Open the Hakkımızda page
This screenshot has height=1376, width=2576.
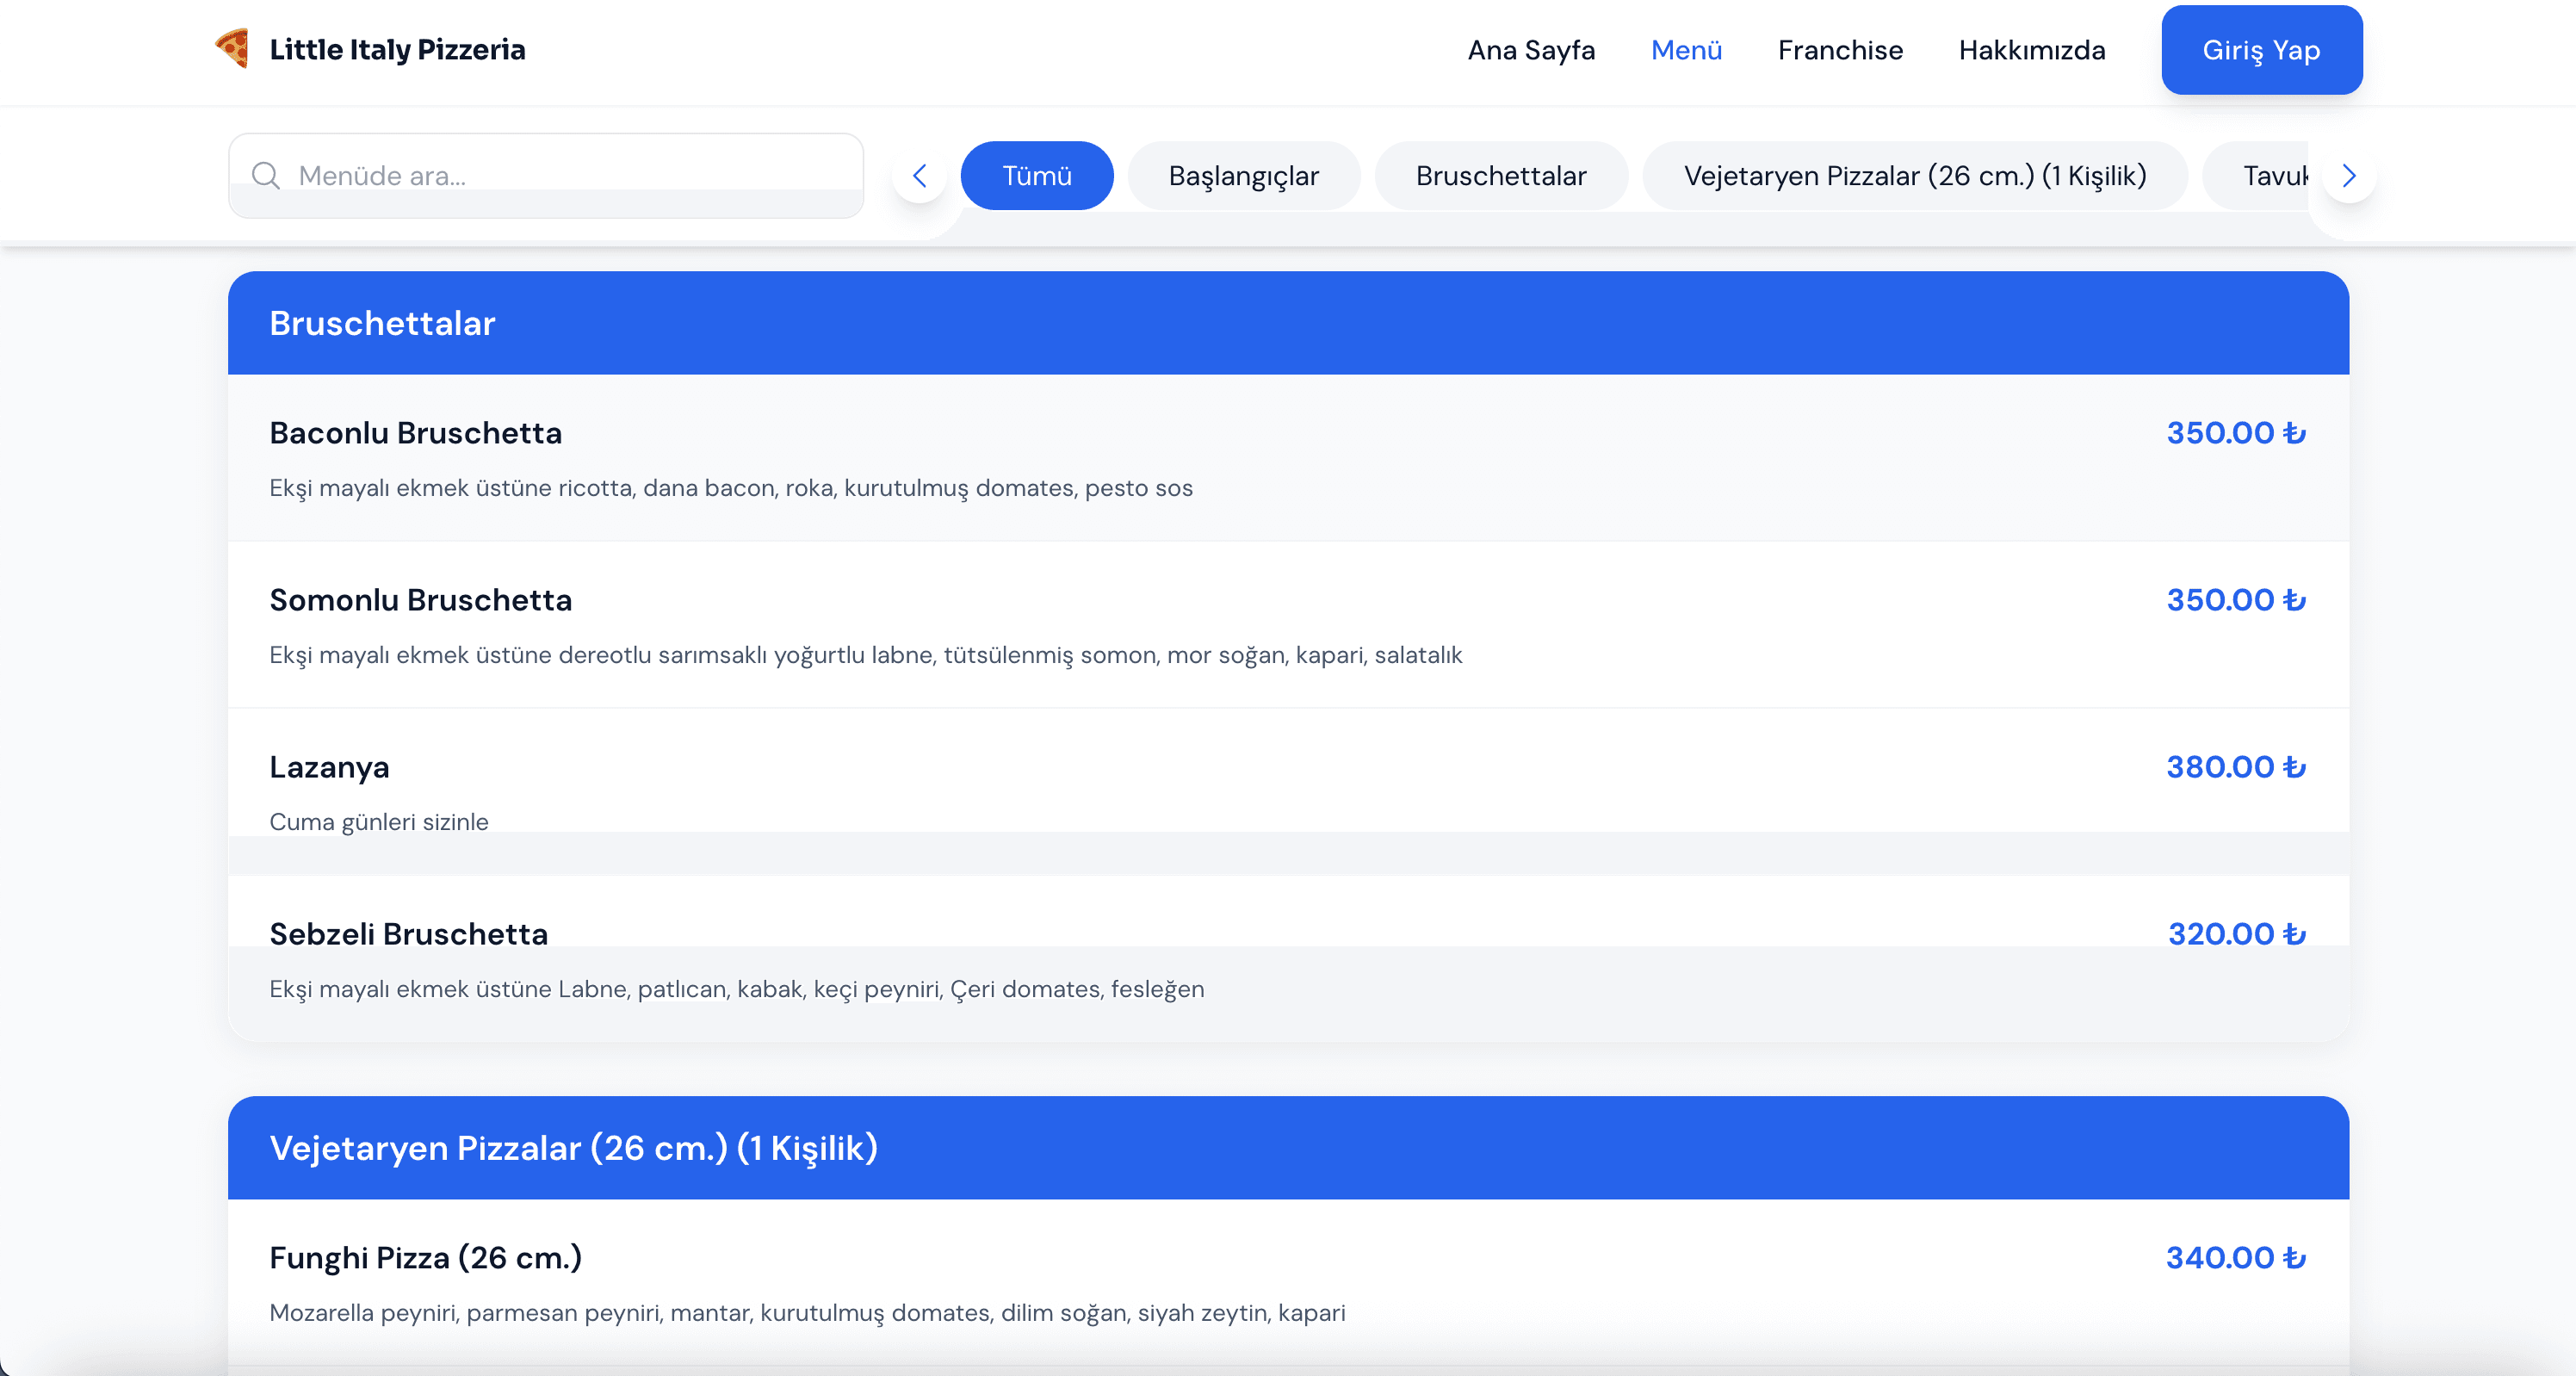click(x=2031, y=50)
